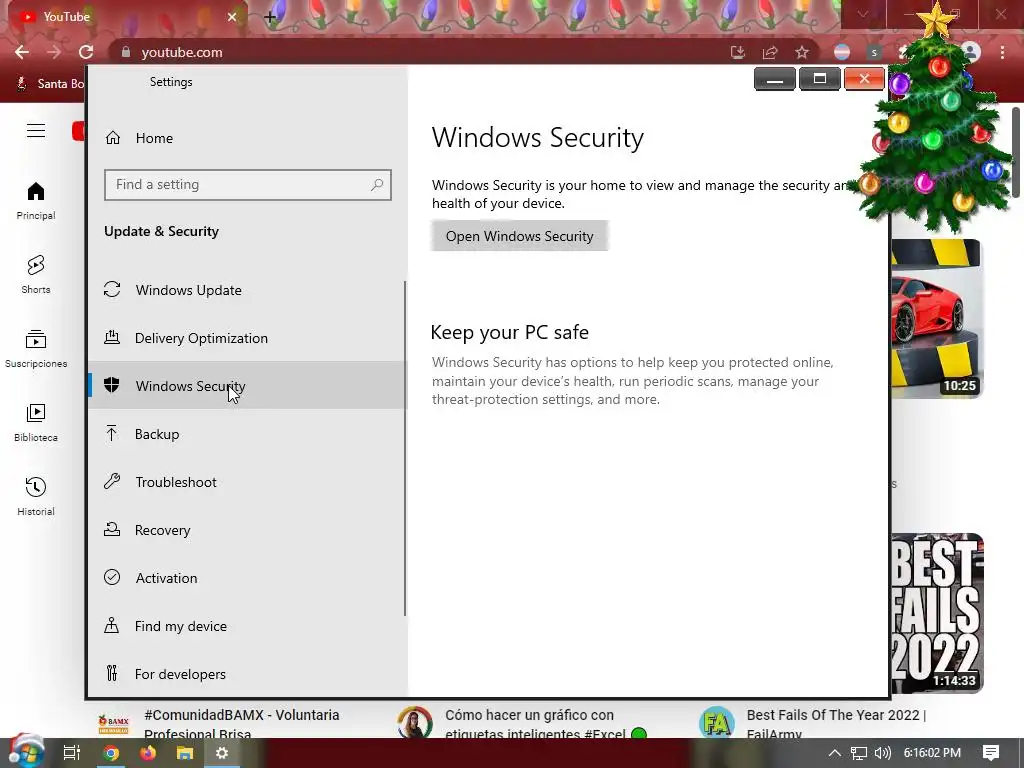Screen dimensions: 1024x768
Task: Open YouTube hamburger guide menu
Action: click(36, 131)
